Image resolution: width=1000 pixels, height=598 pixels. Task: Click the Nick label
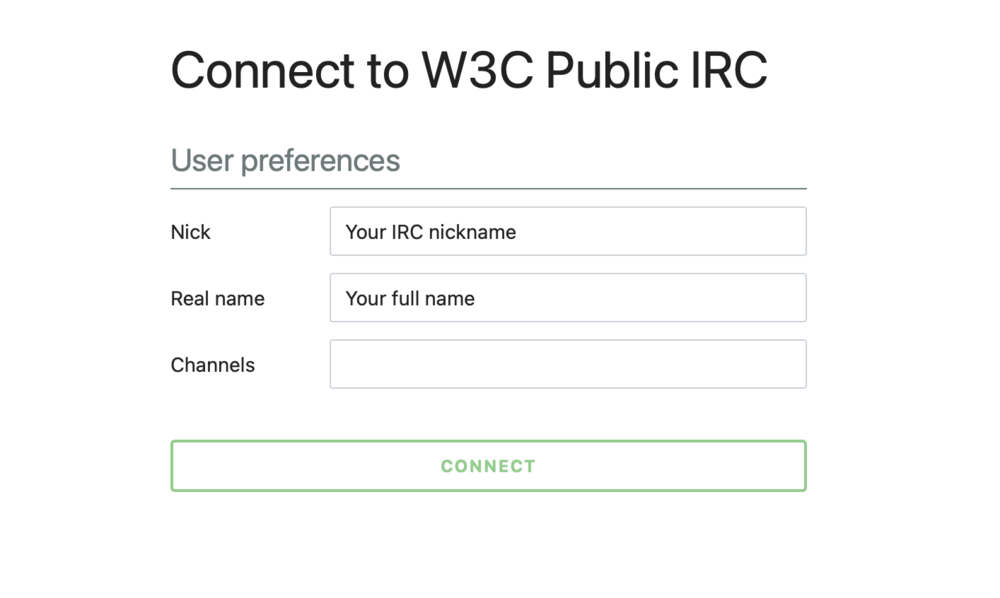(x=191, y=232)
